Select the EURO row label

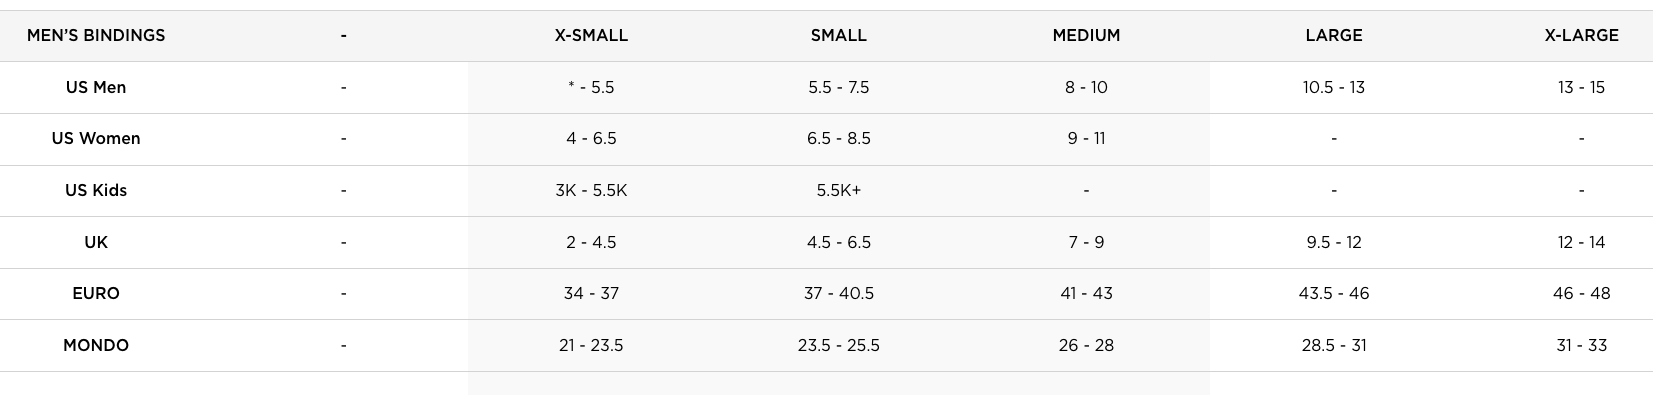pyautogui.click(x=96, y=293)
